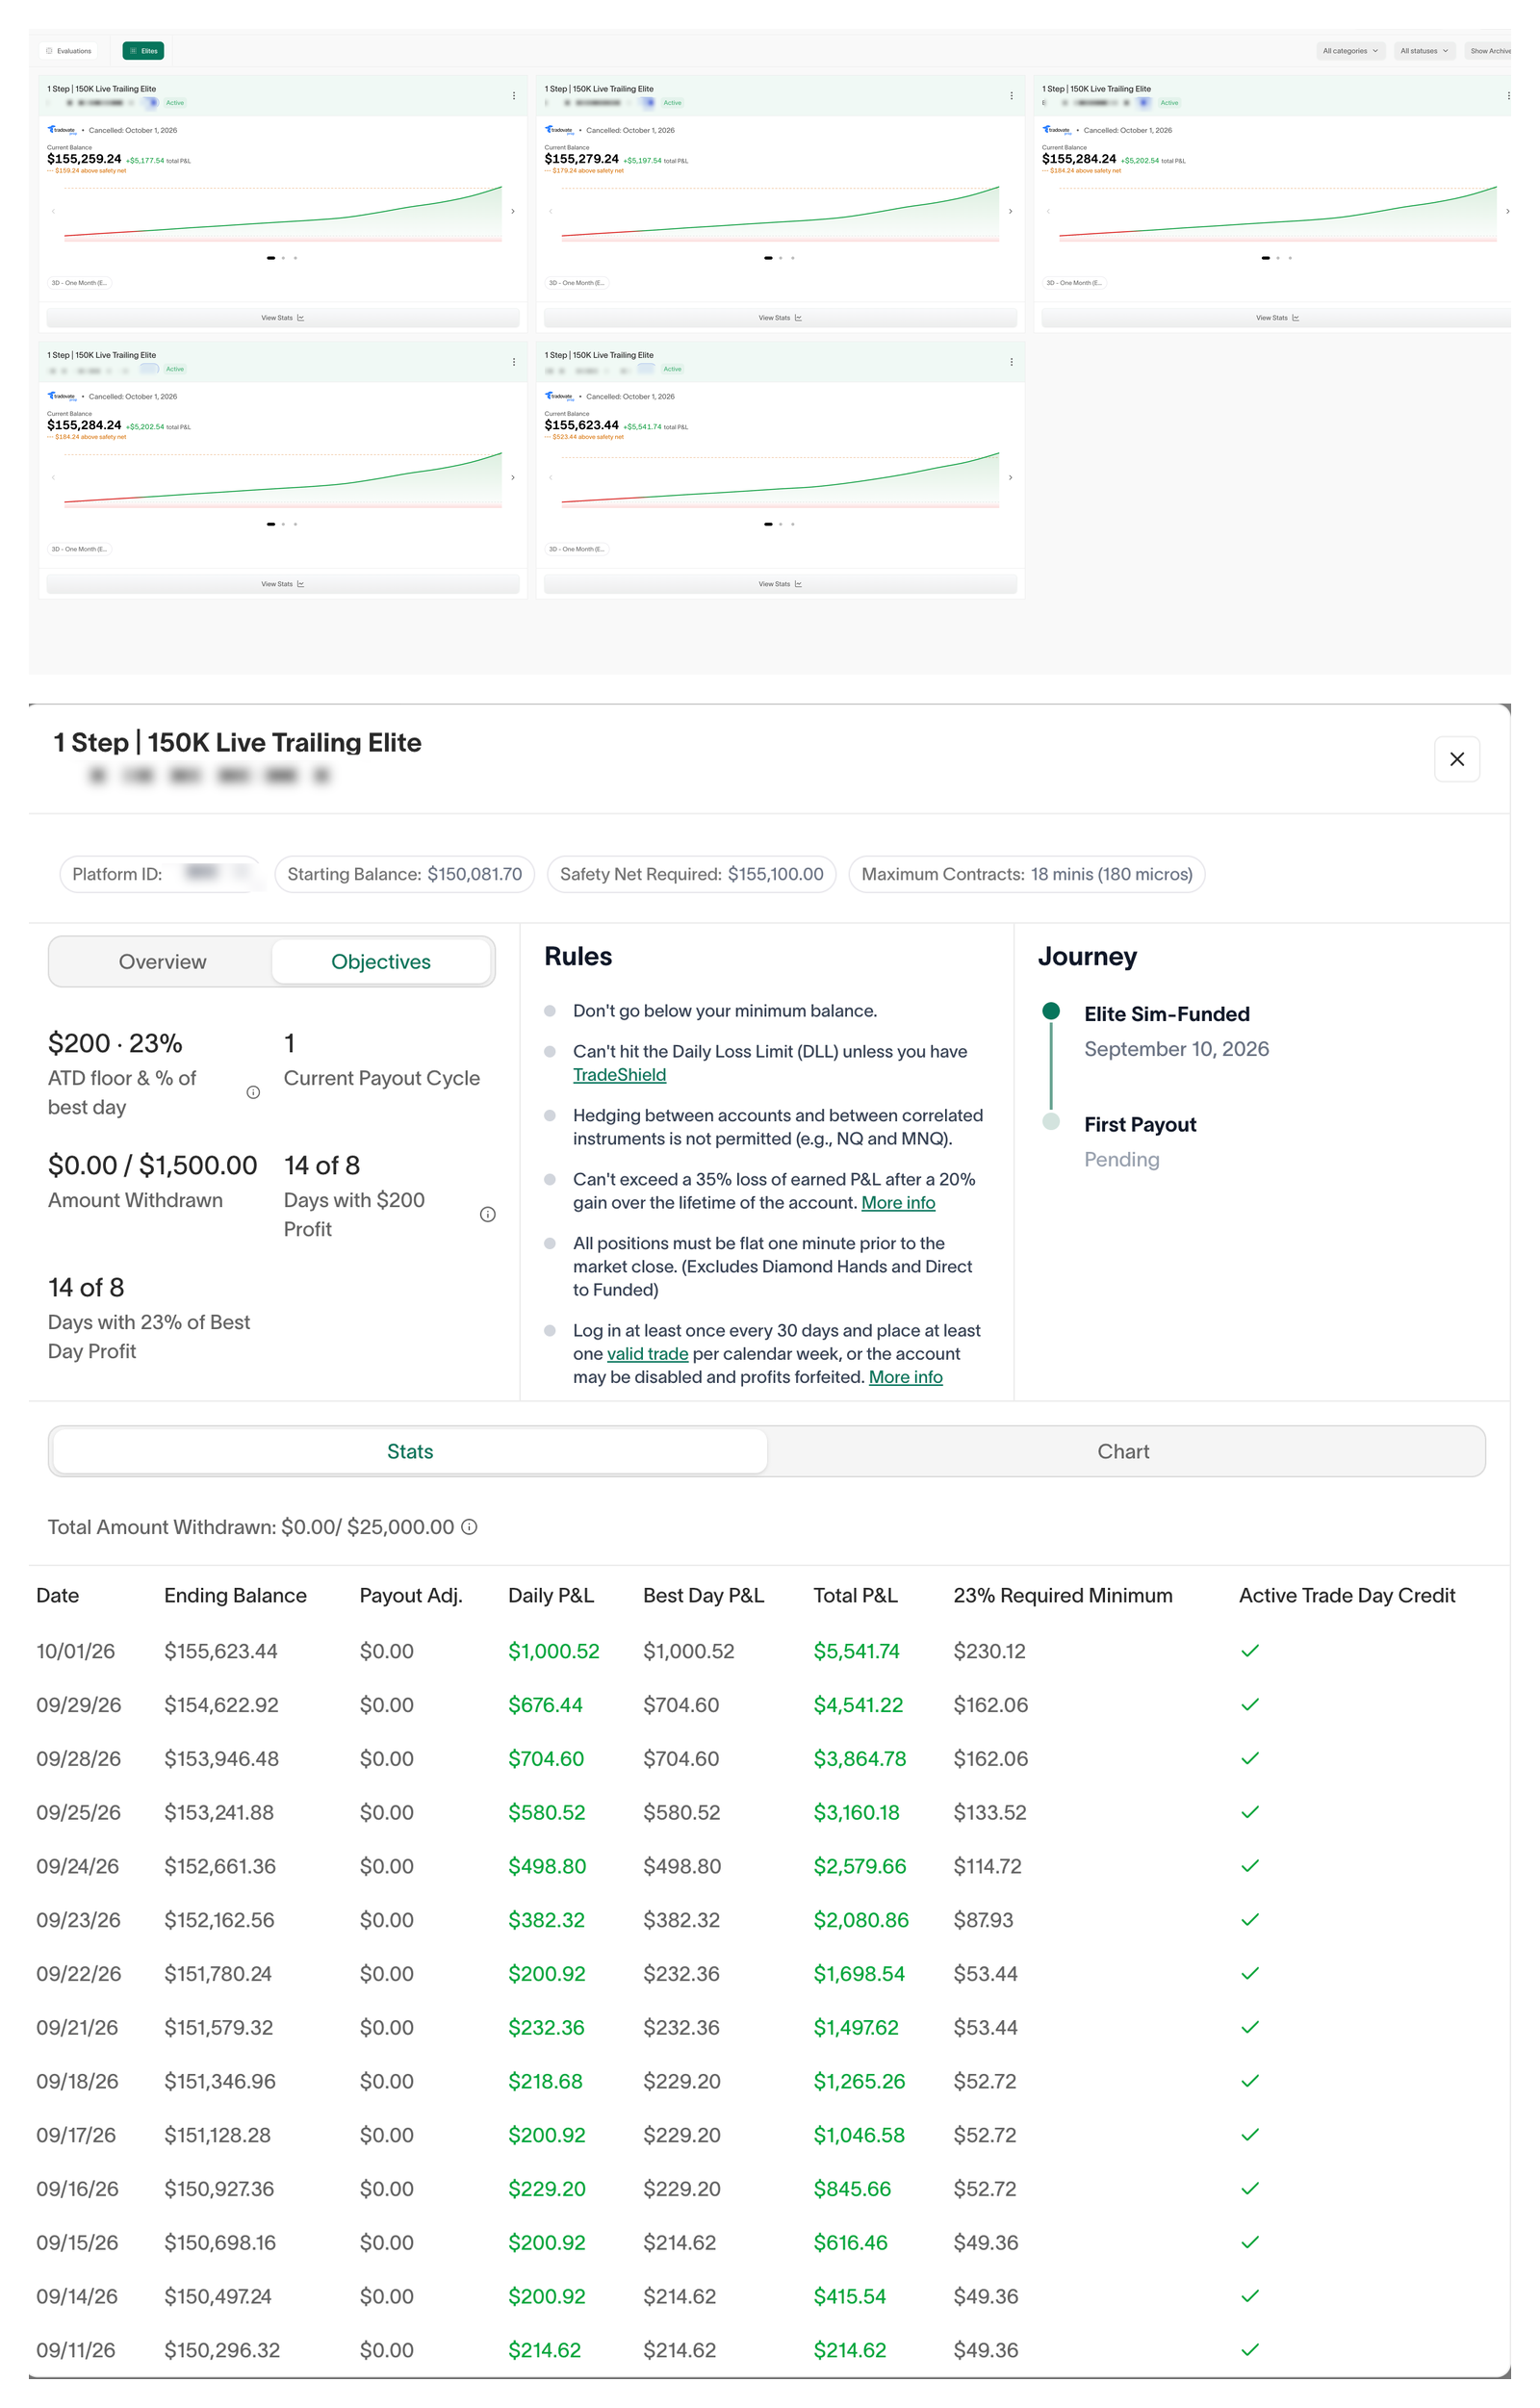Click the info icon beside ATD floor label
This screenshot has width=1540, height=2408.
[x=253, y=1092]
